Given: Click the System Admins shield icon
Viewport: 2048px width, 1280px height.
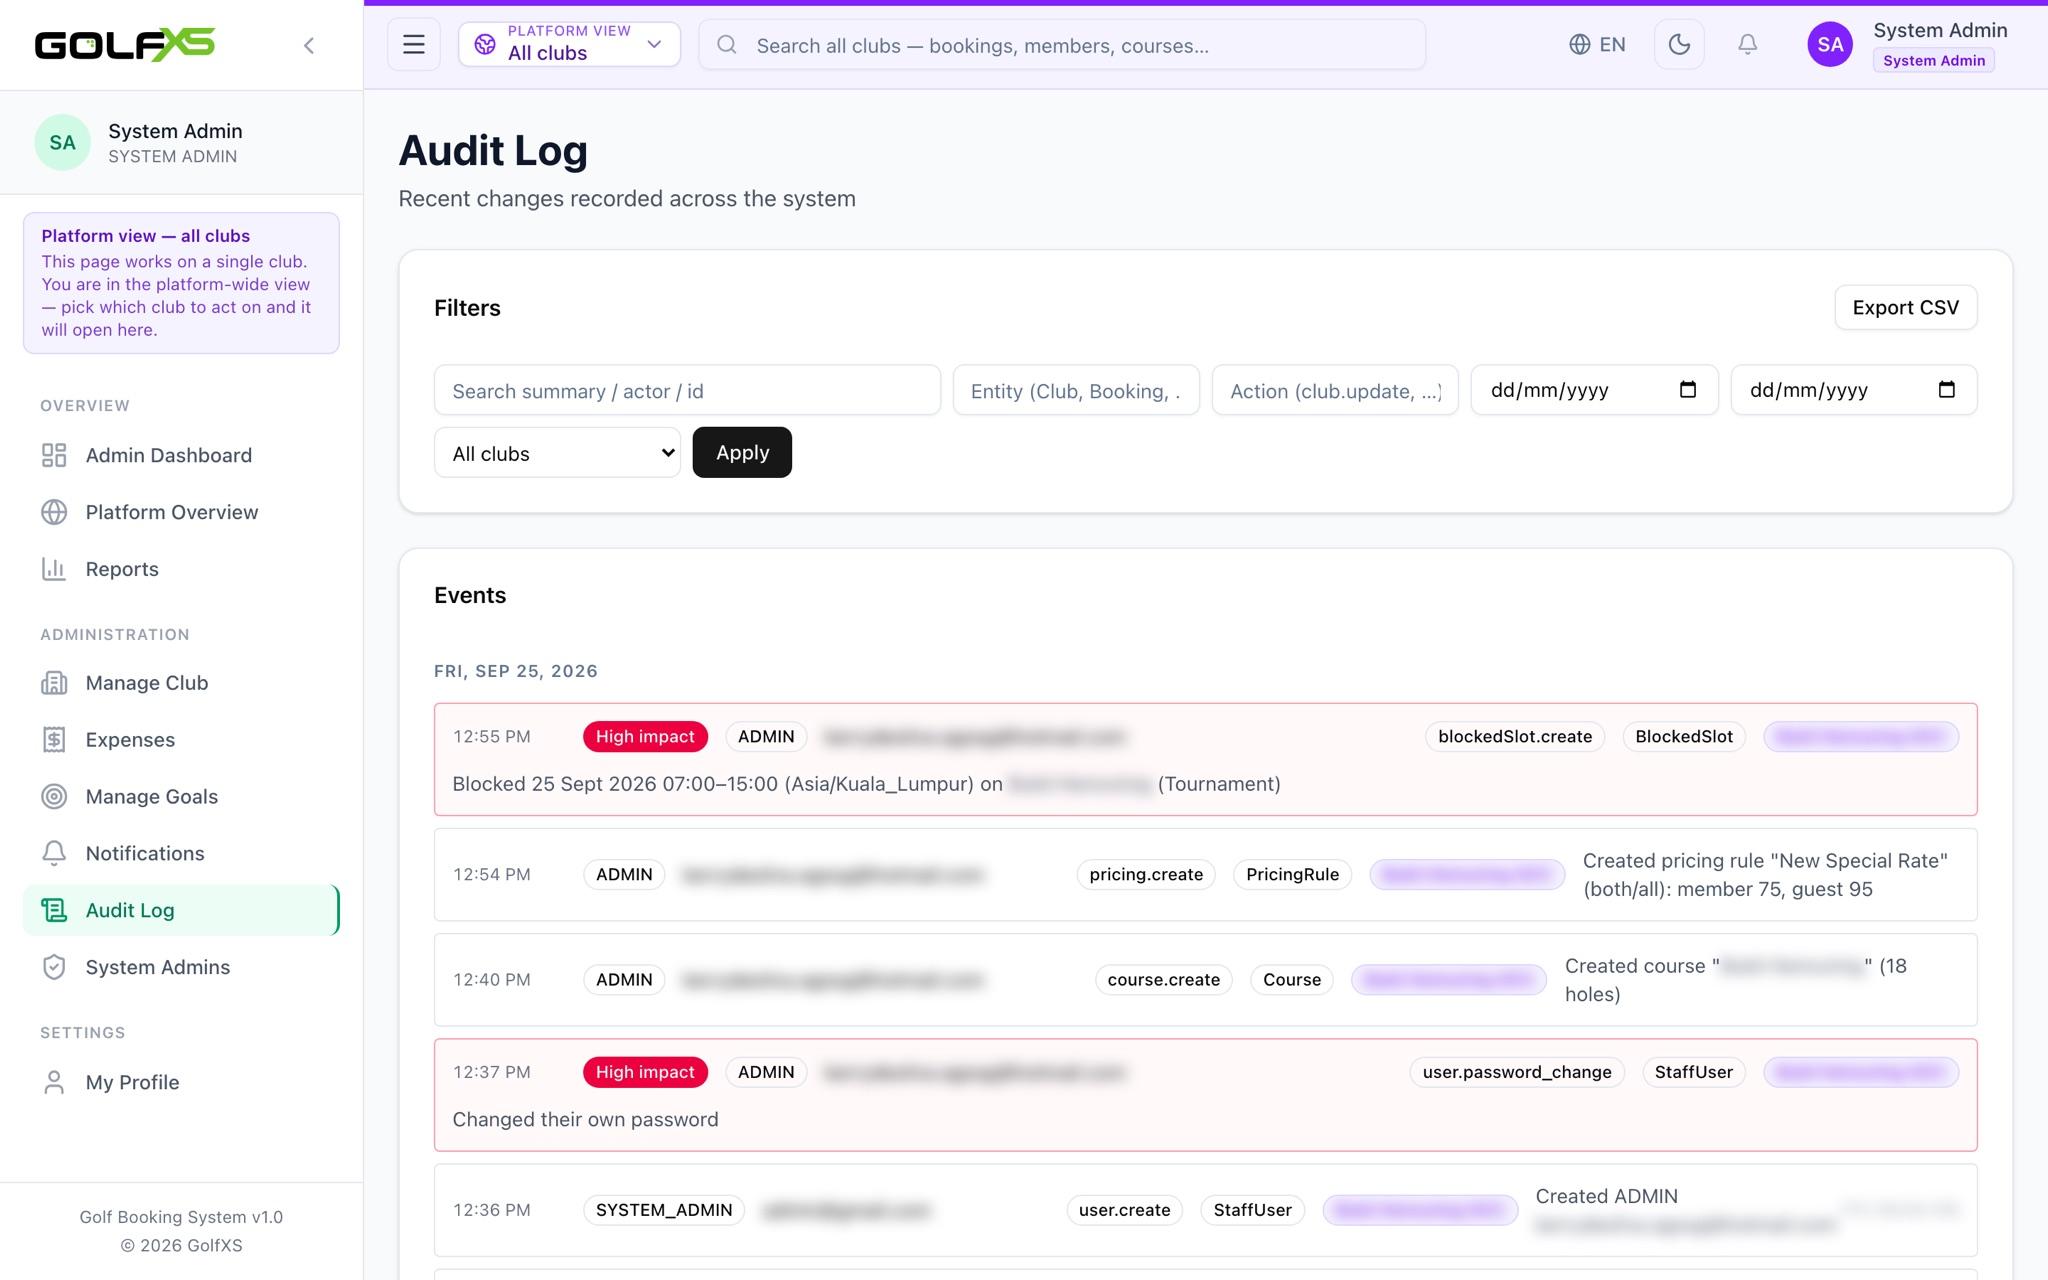Looking at the screenshot, I should click(x=54, y=967).
